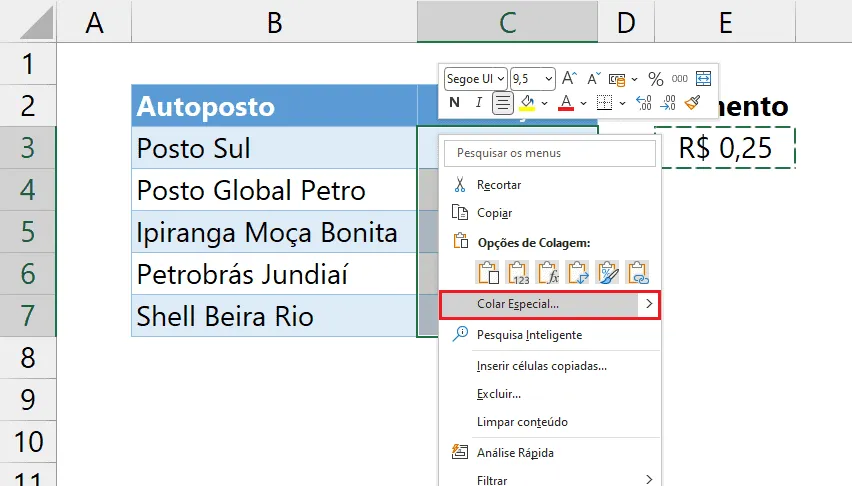Choose Copiar from the context menu
Screen dimensions: 852x486
tap(550, 213)
